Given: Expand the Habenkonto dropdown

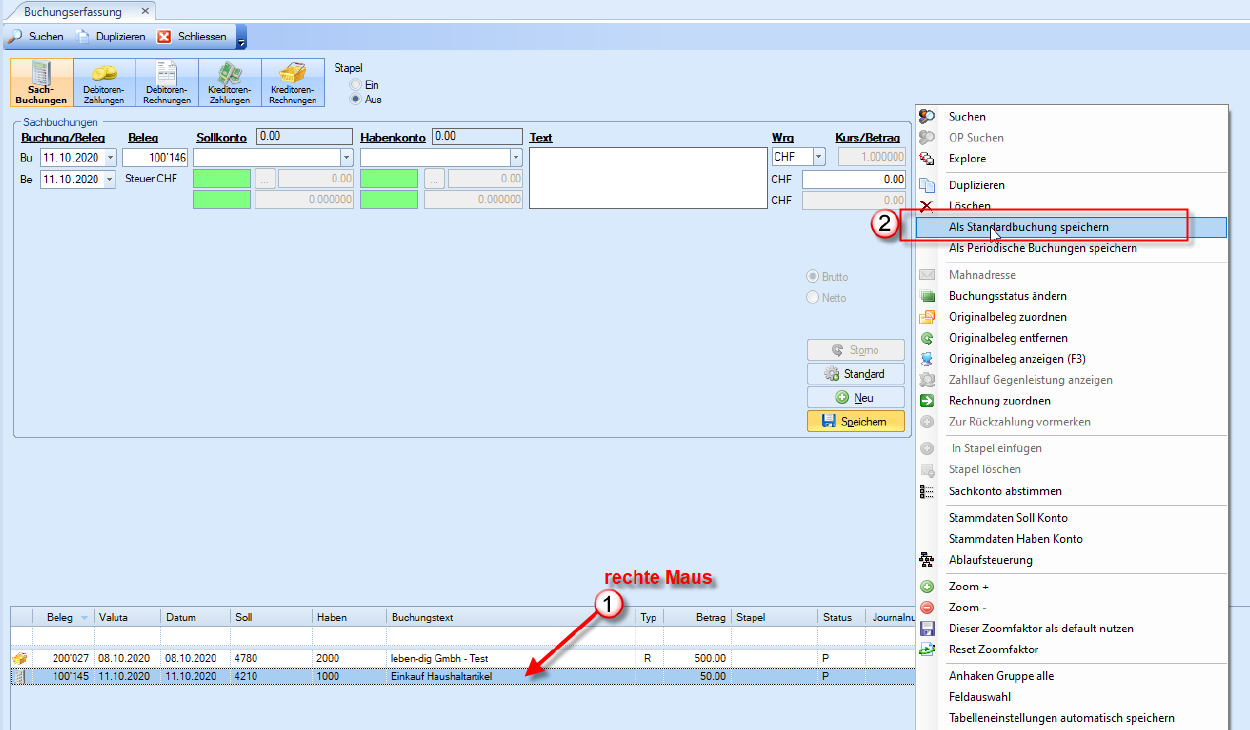Looking at the screenshot, I should [x=516, y=158].
